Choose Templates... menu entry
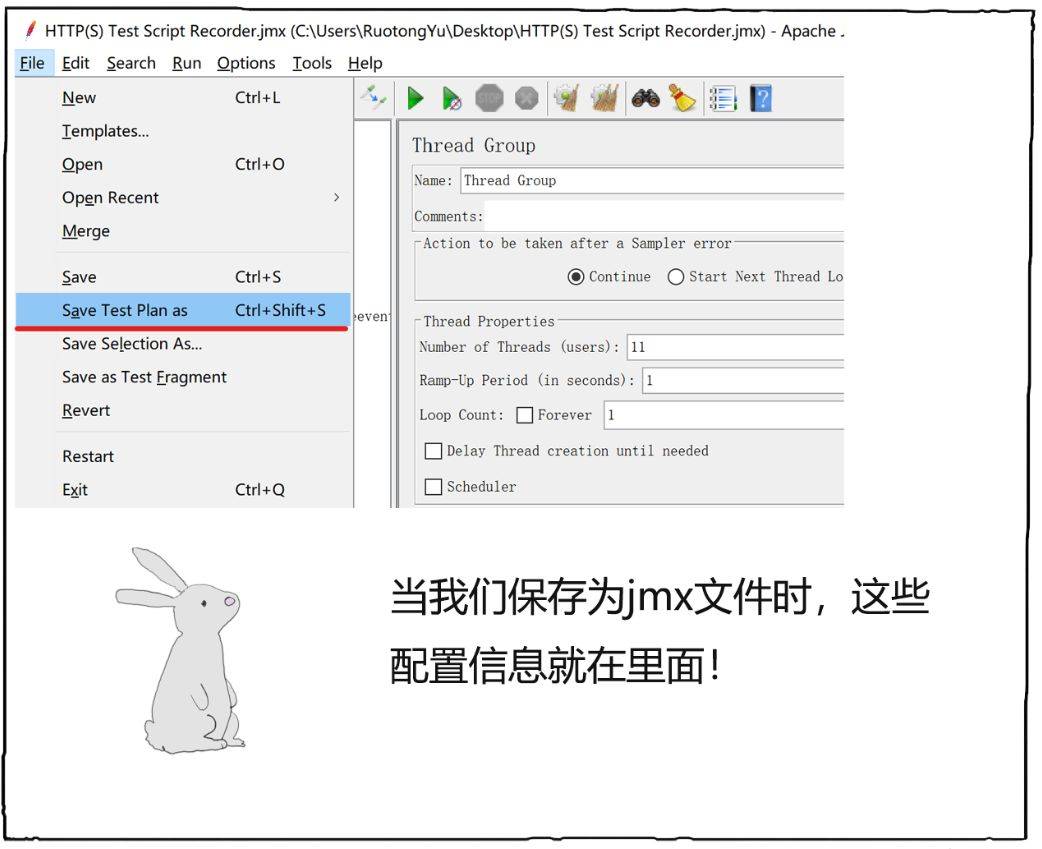The width and height of the screenshot is (1042, 849). 183,131
